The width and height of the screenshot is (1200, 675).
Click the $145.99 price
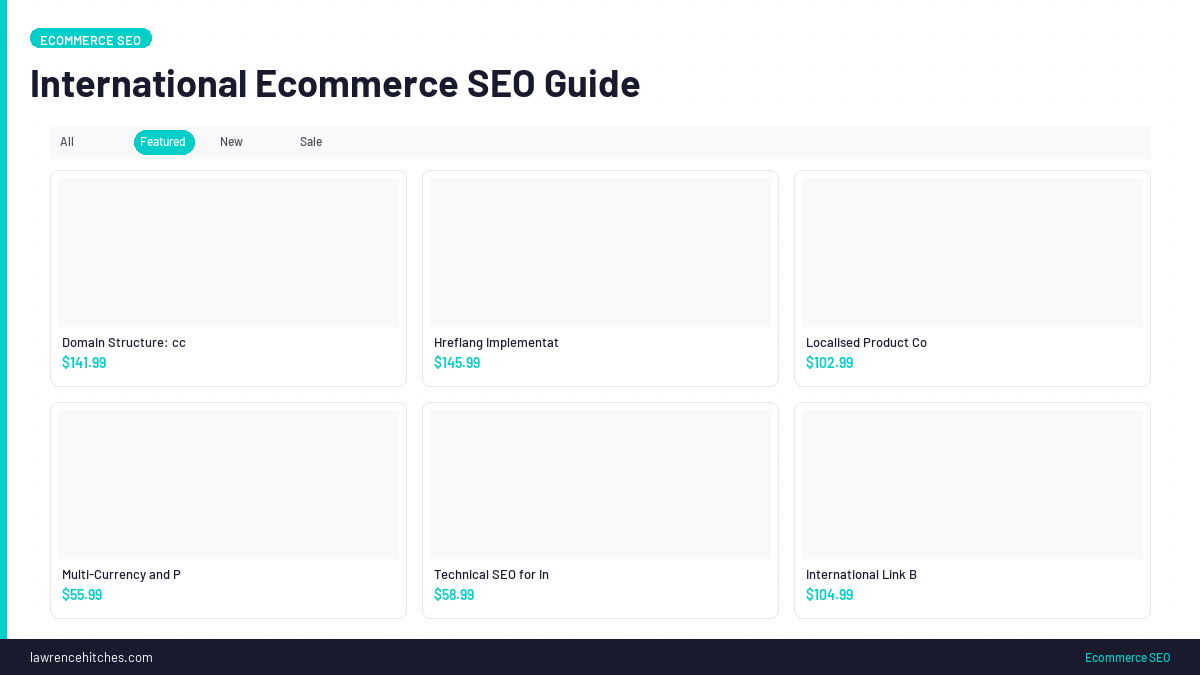[457, 363]
